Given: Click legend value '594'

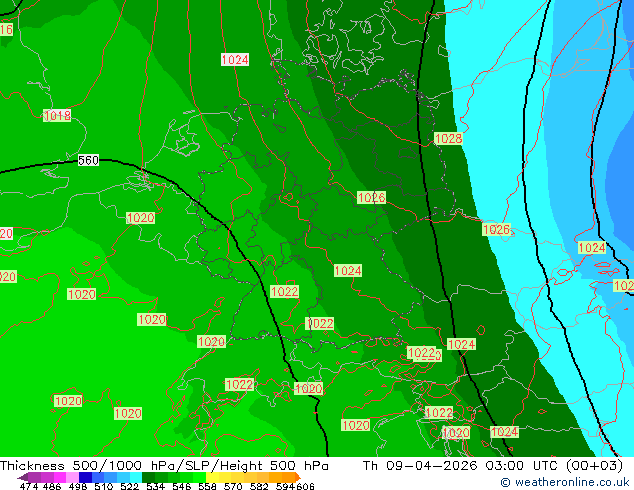Looking at the screenshot, I should (x=285, y=486).
